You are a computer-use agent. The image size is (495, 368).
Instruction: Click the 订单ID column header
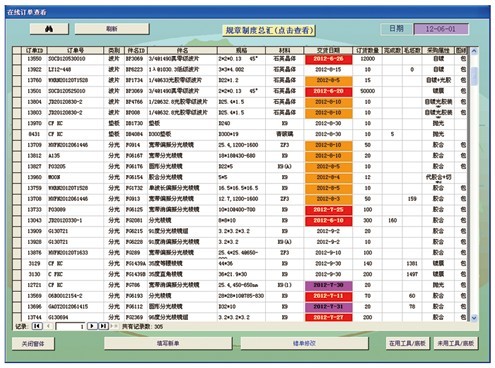point(34,50)
